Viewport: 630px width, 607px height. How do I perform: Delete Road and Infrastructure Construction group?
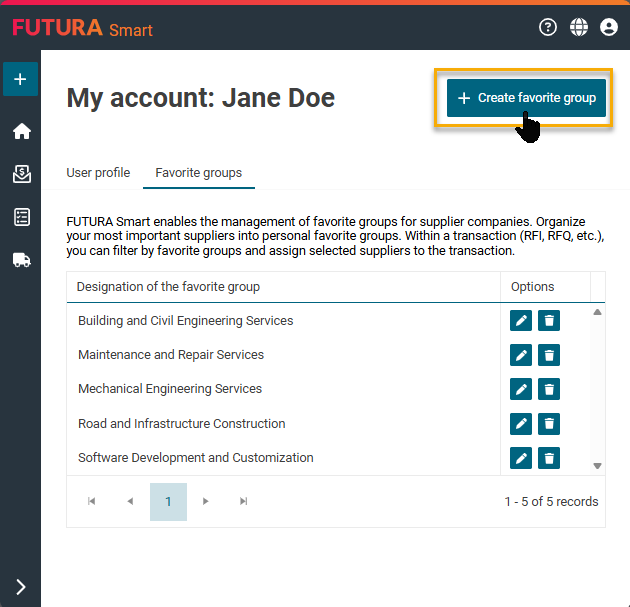(x=549, y=424)
